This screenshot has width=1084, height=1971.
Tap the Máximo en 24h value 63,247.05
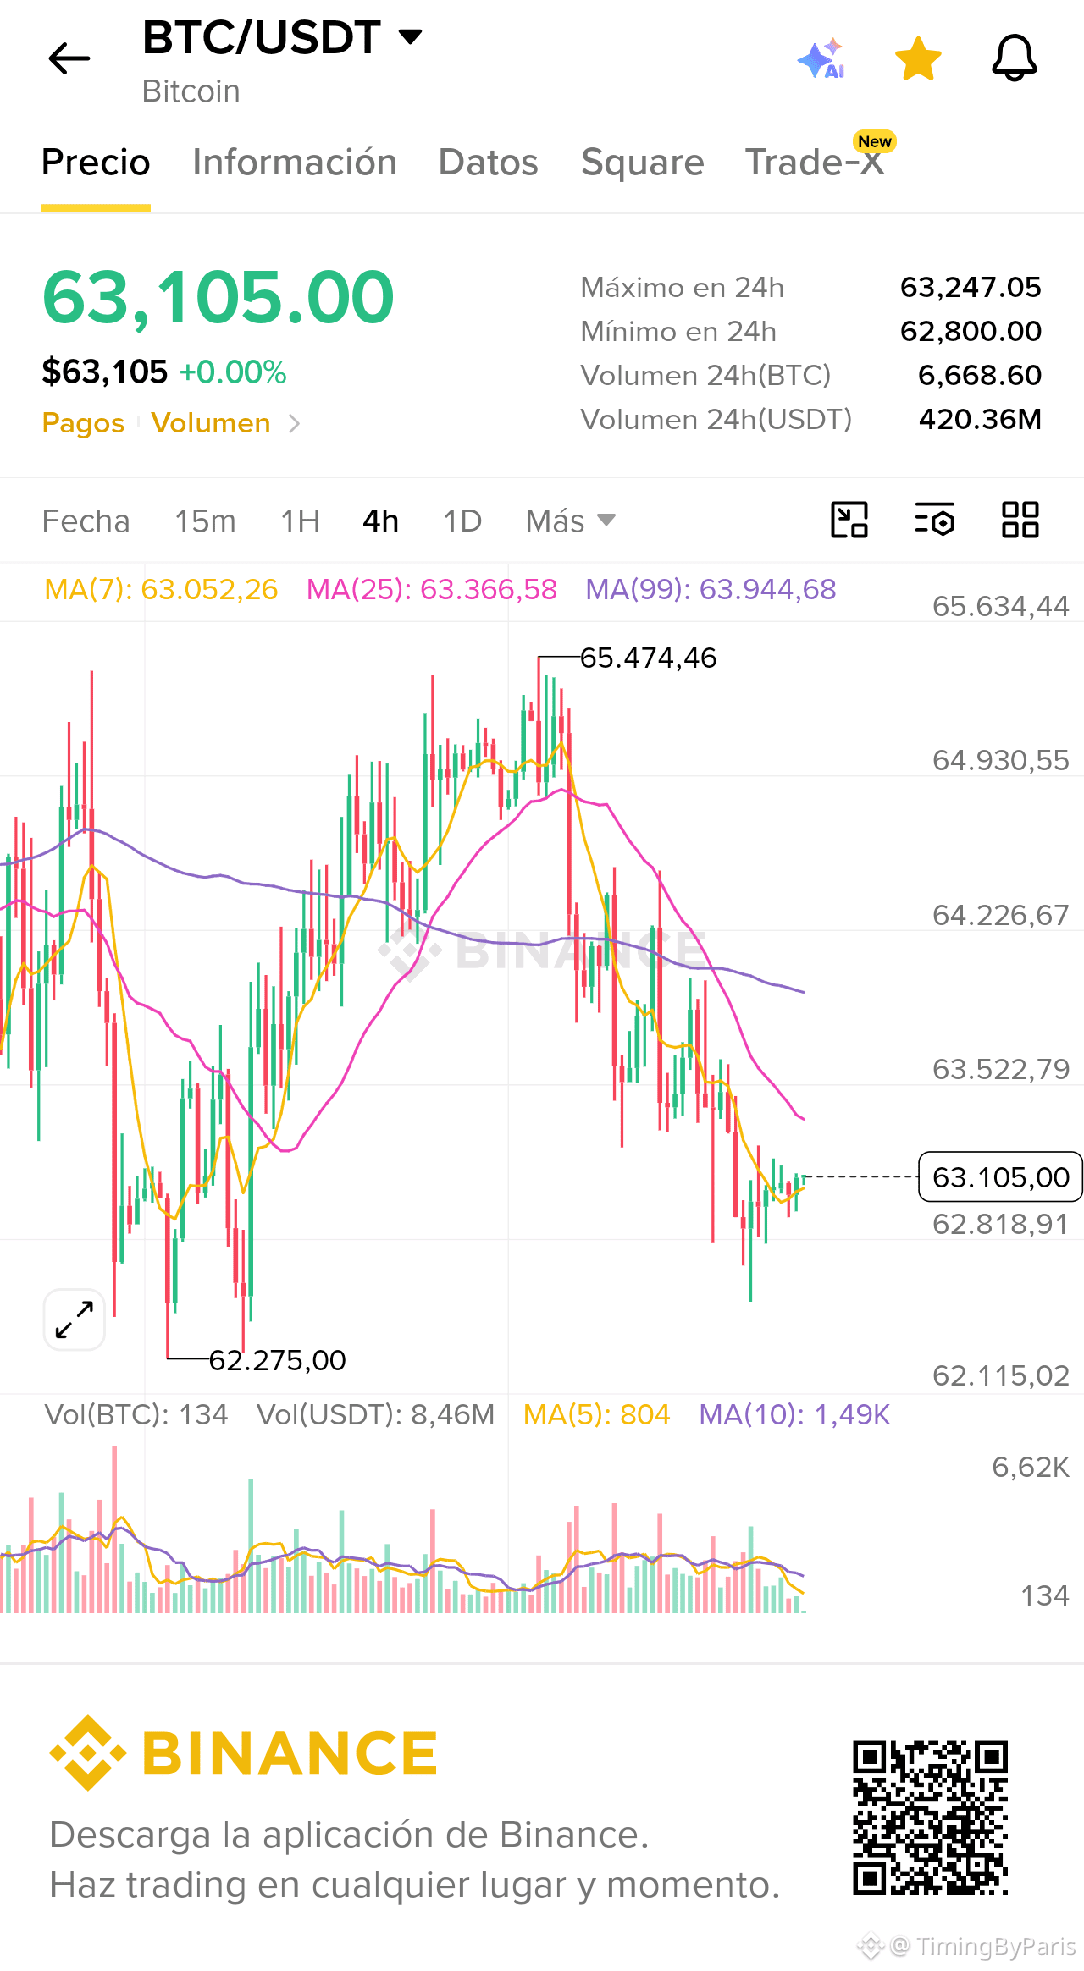click(x=971, y=288)
